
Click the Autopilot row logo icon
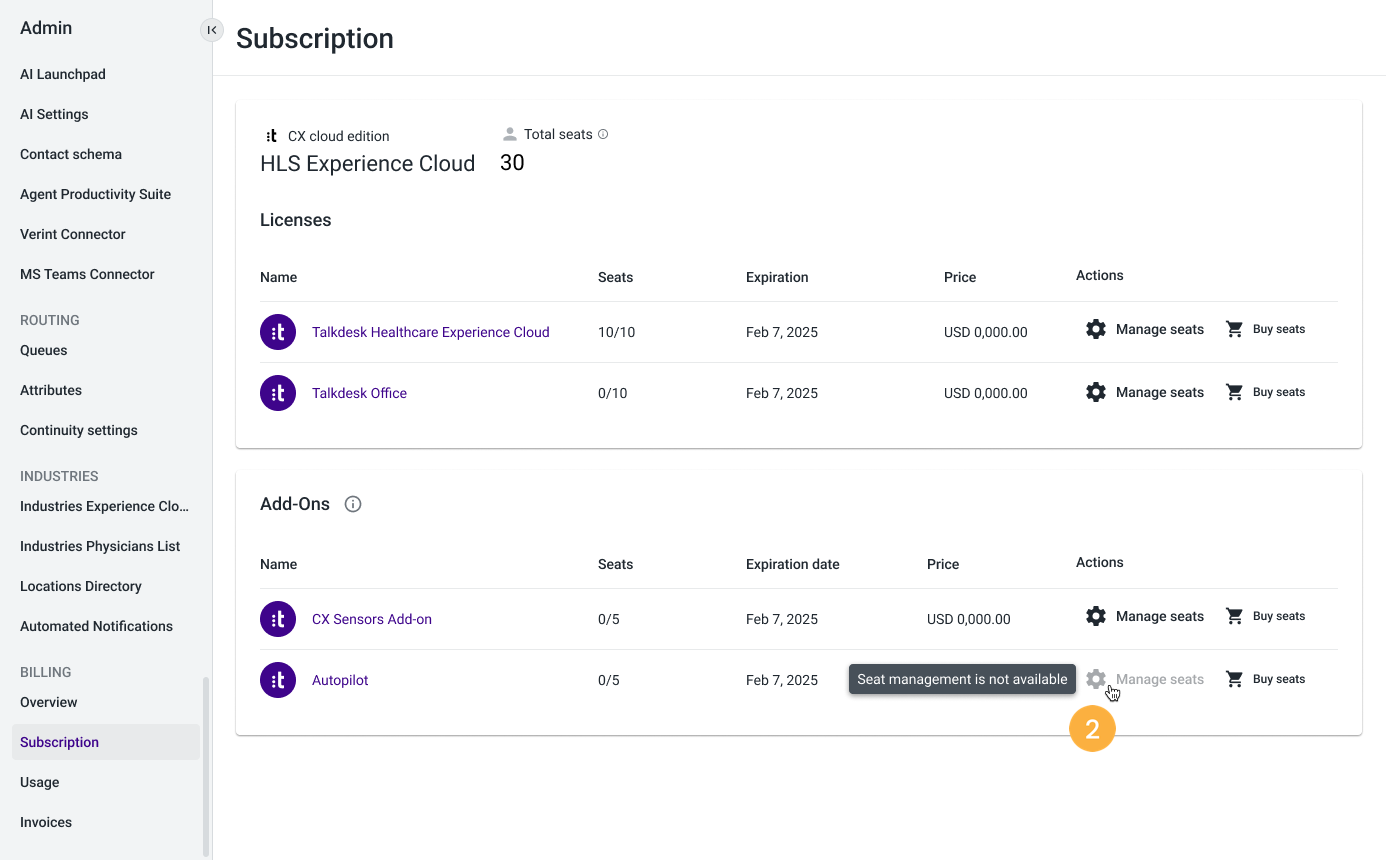click(278, 680)
